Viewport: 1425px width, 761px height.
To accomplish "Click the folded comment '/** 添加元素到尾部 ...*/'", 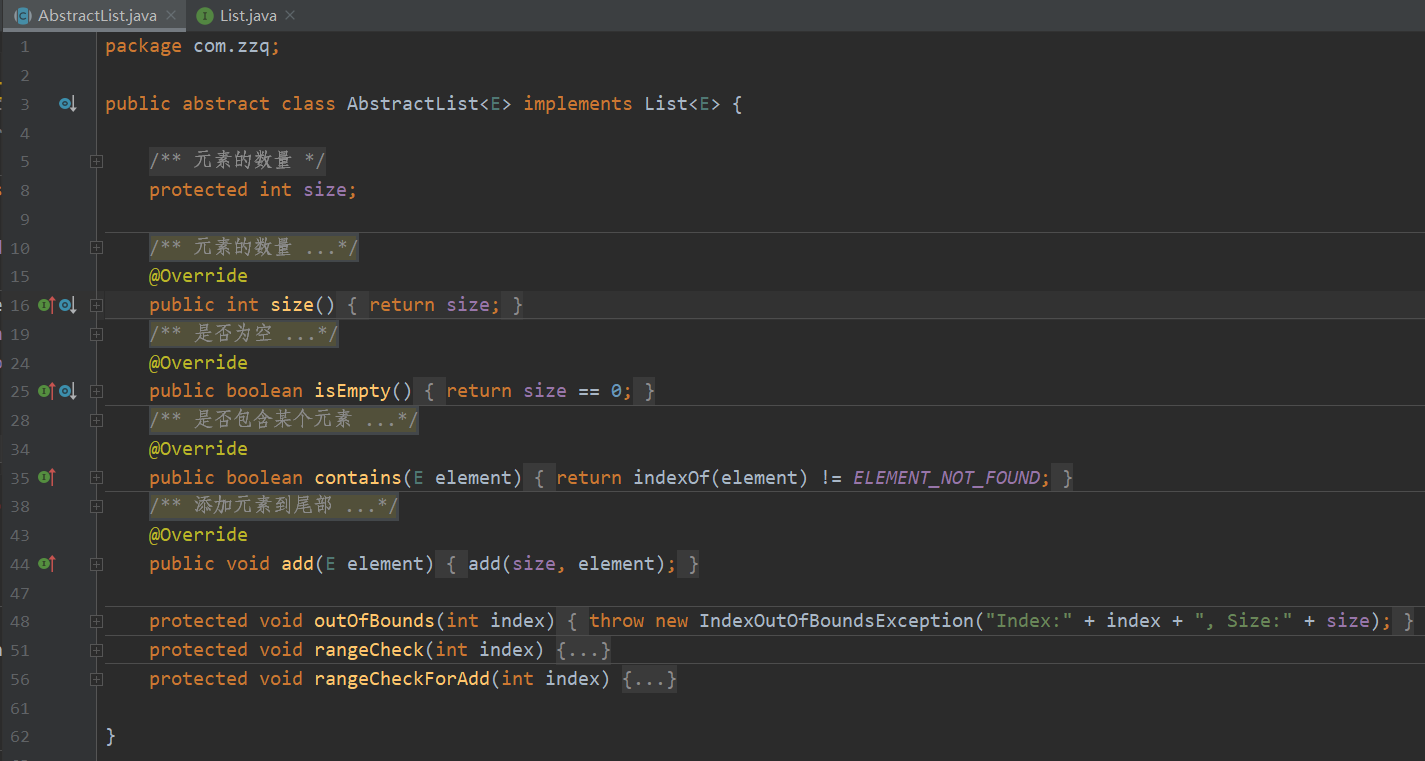I will (x=273, y=506).
